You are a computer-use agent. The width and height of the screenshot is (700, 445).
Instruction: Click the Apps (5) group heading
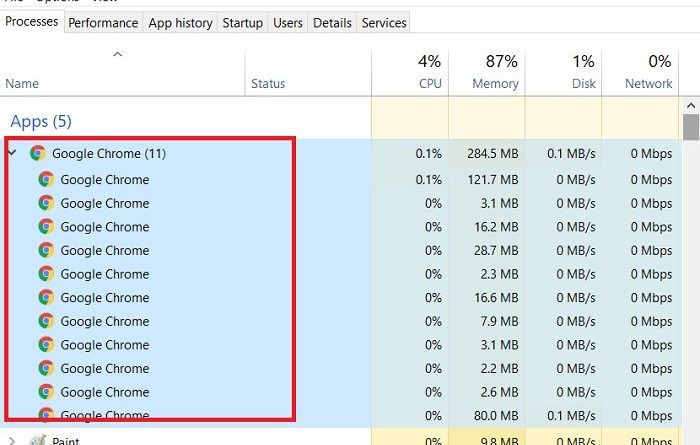(41, 121)
